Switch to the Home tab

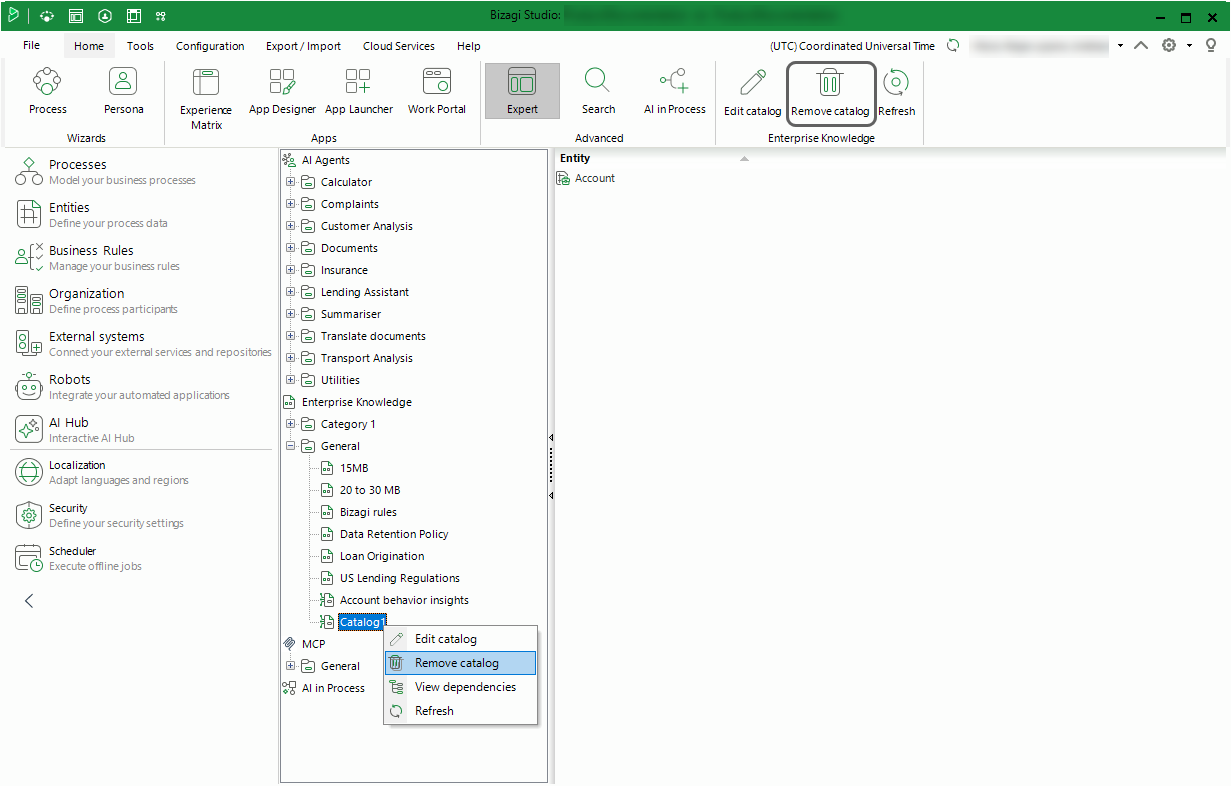pyautogui.click(x=89, y=46)
